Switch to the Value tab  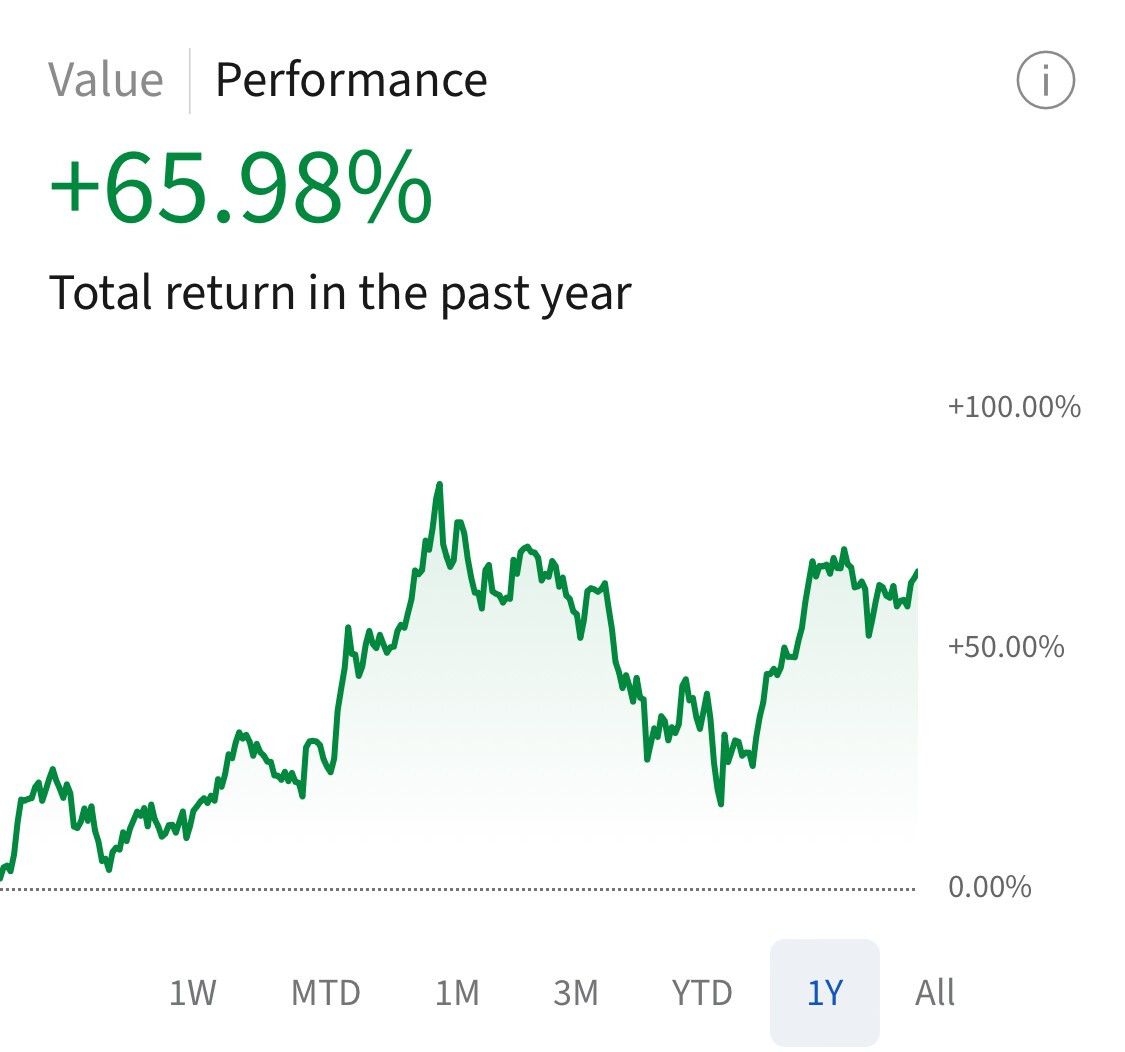coord(105,80)
